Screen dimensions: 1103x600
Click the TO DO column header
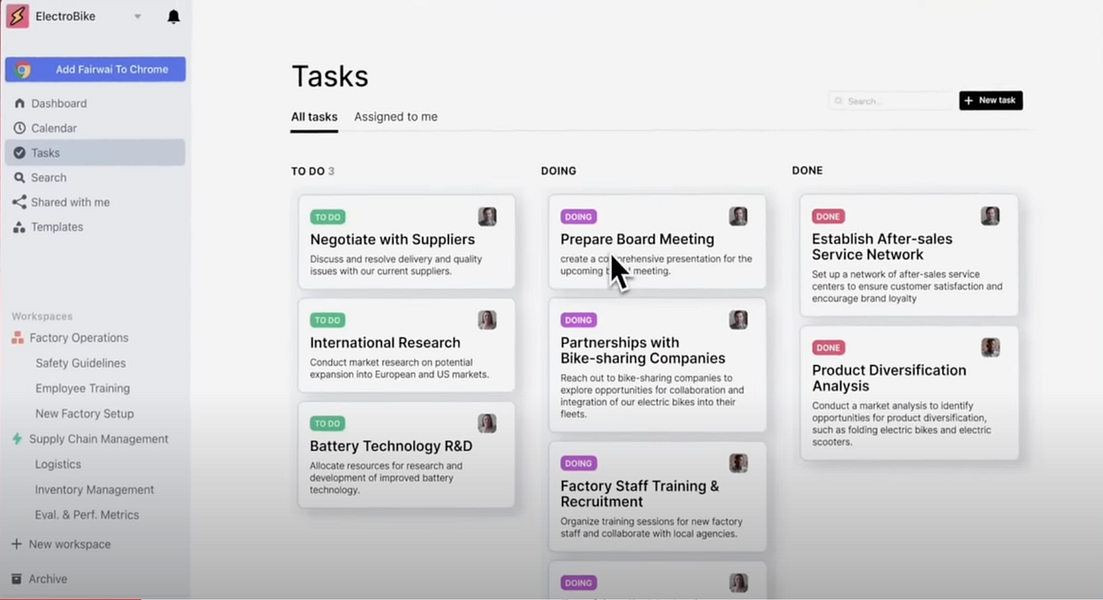click(x=308, y=171)
